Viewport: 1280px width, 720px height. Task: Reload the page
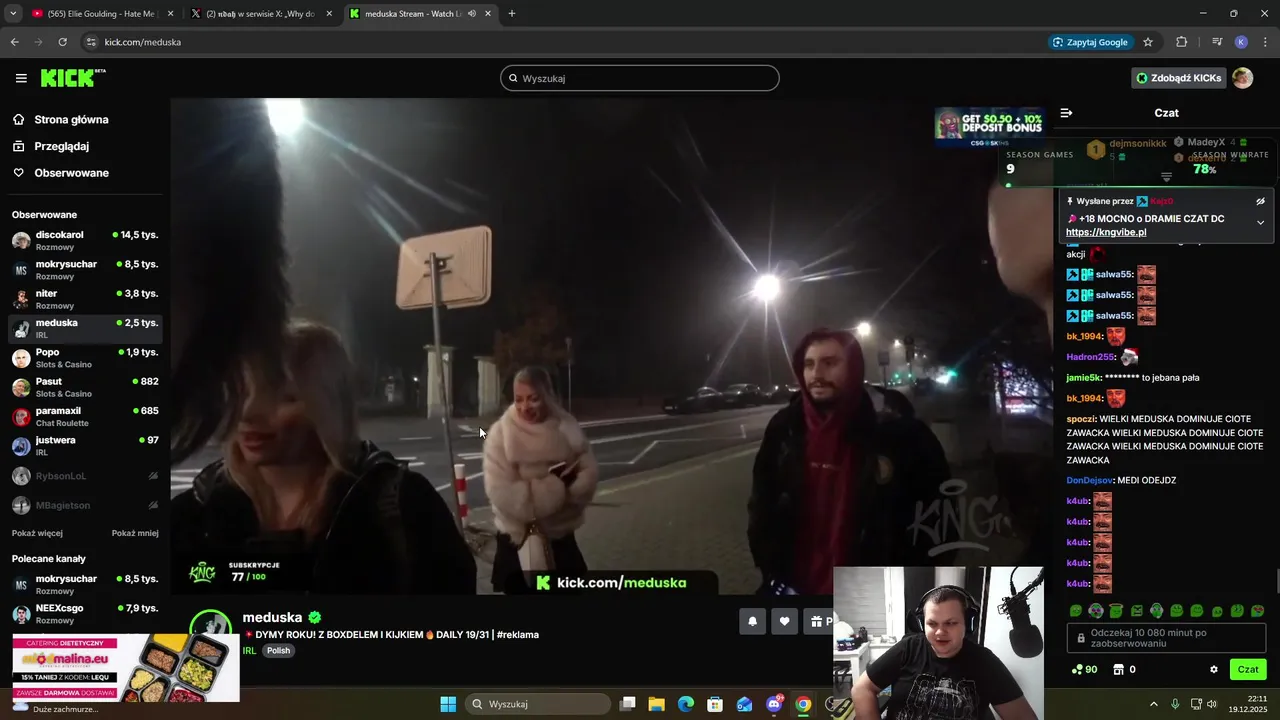point(62,42)
